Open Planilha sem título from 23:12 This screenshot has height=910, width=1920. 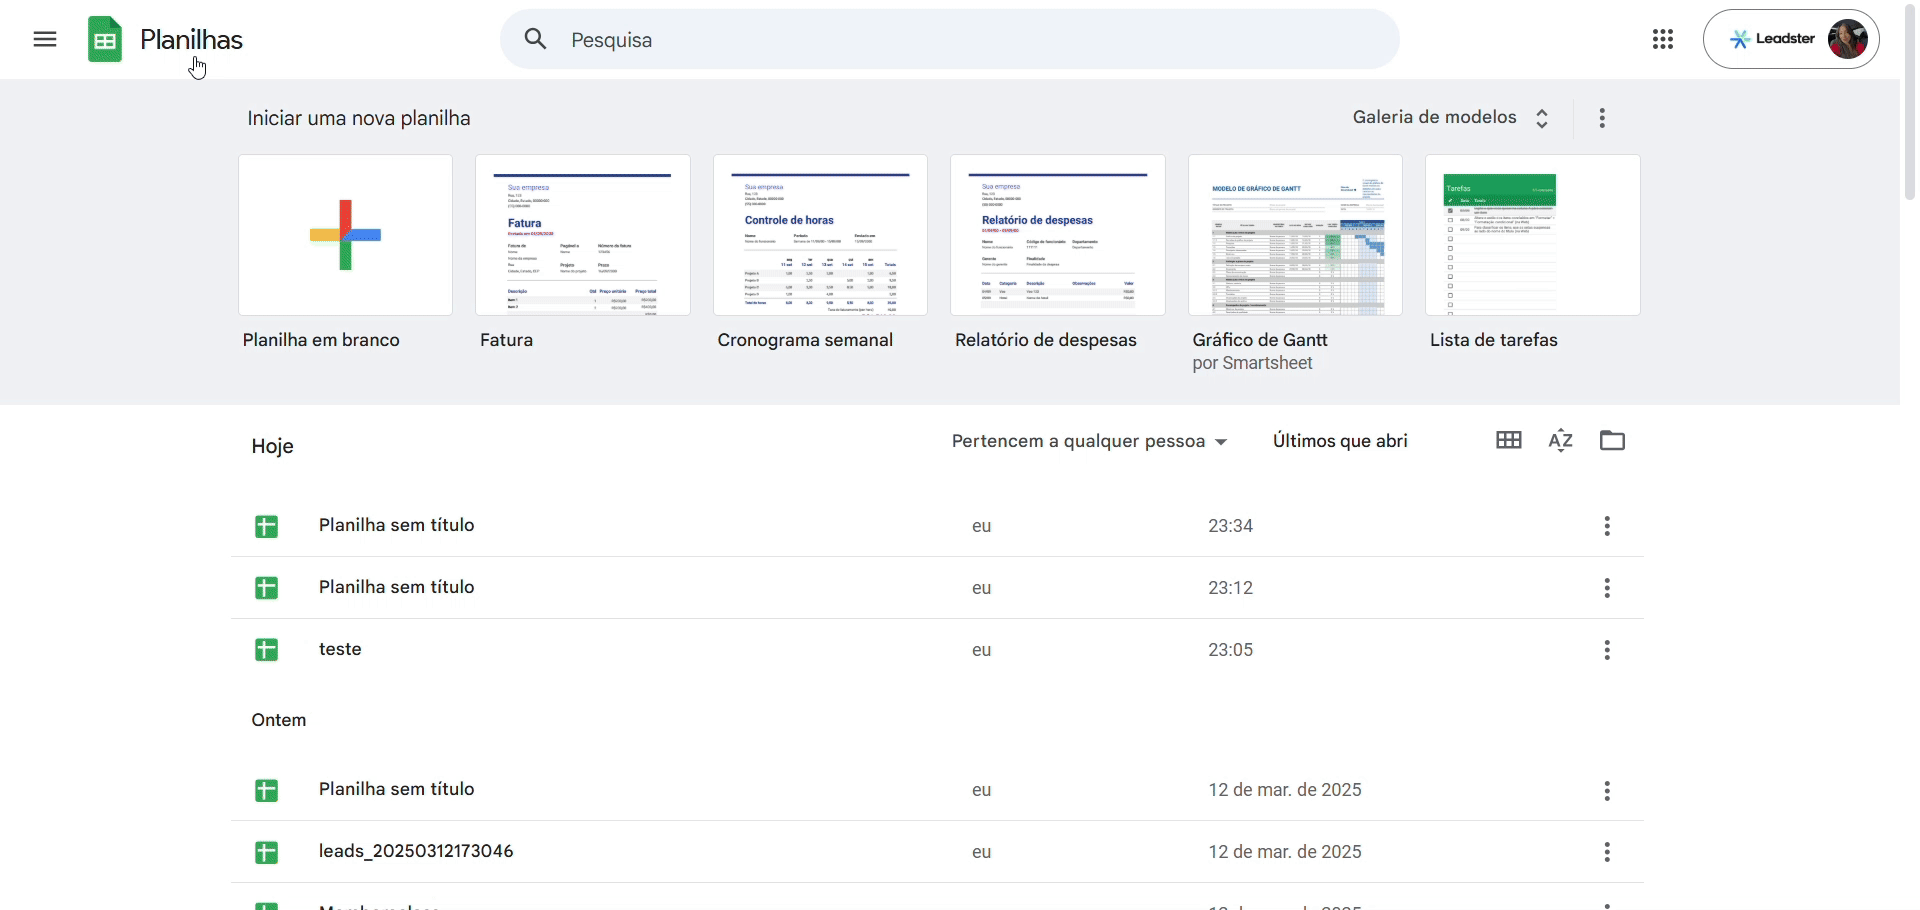coord(937,588)
